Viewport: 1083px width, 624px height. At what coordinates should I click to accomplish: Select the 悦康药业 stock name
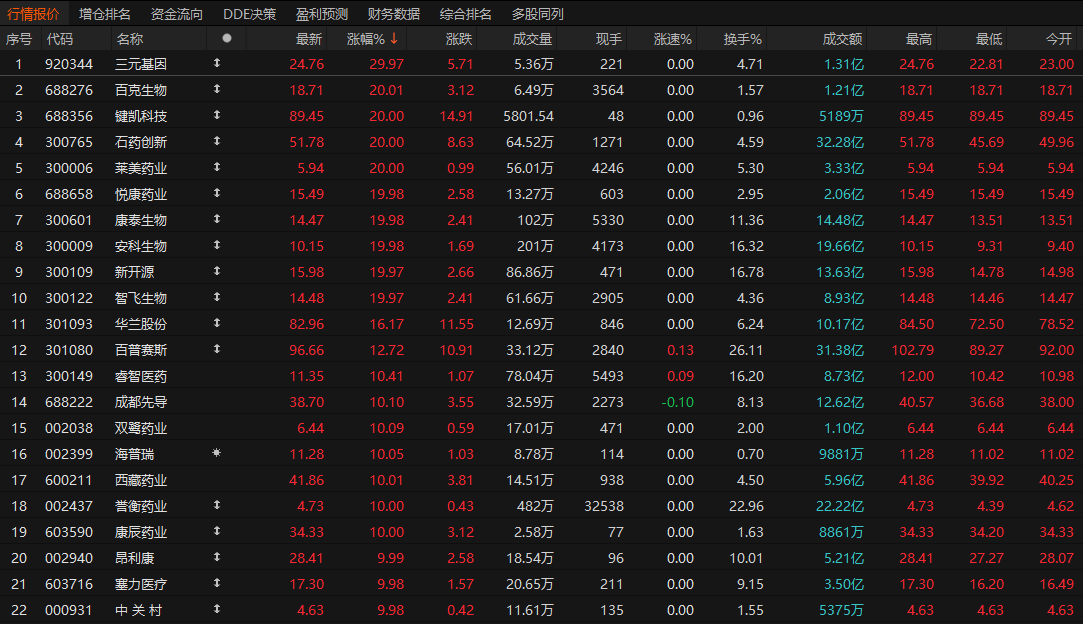(x=141, y=195)
